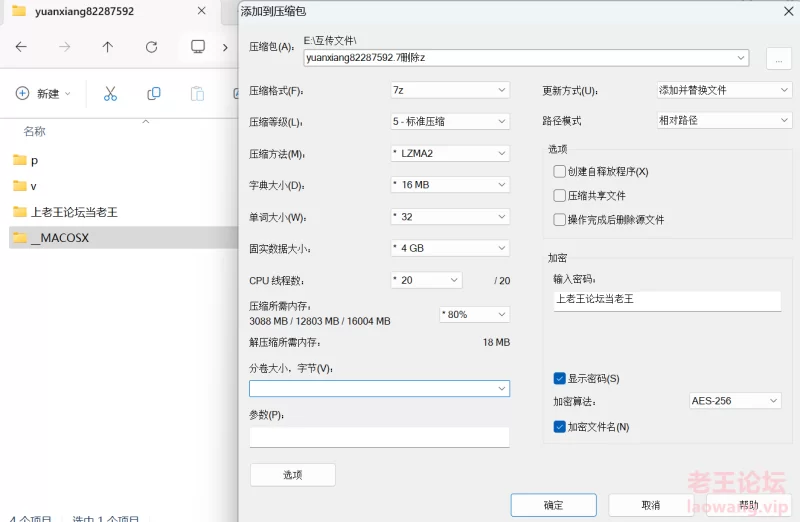Select the folder named p
Viewport: 800px width, 522px height.
(x=123, y=160)
